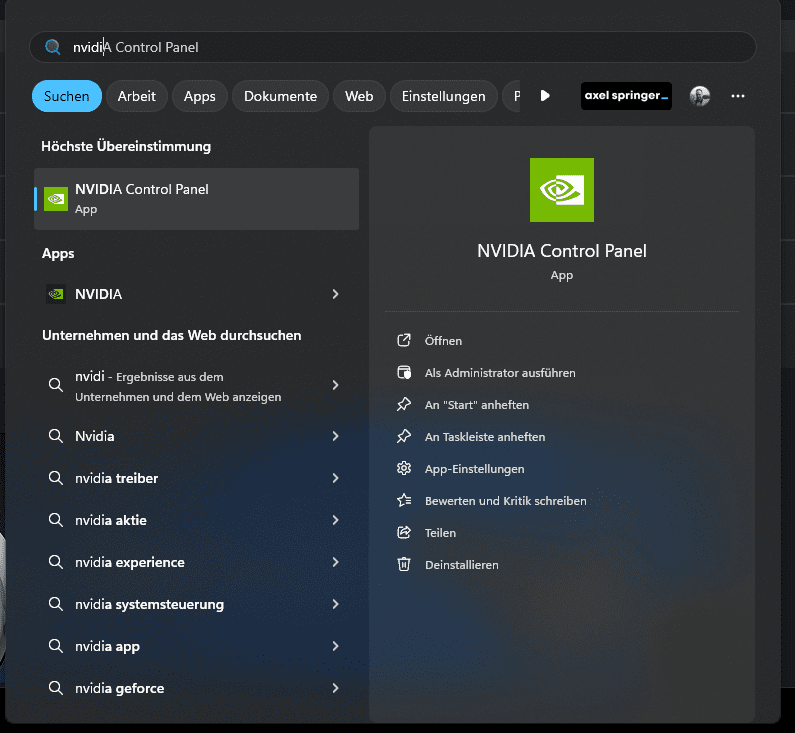This screenshot has width=795, height=733.
Task: Click the NVIDIA Control Panel icon in top match
Action: coord(56,199)
